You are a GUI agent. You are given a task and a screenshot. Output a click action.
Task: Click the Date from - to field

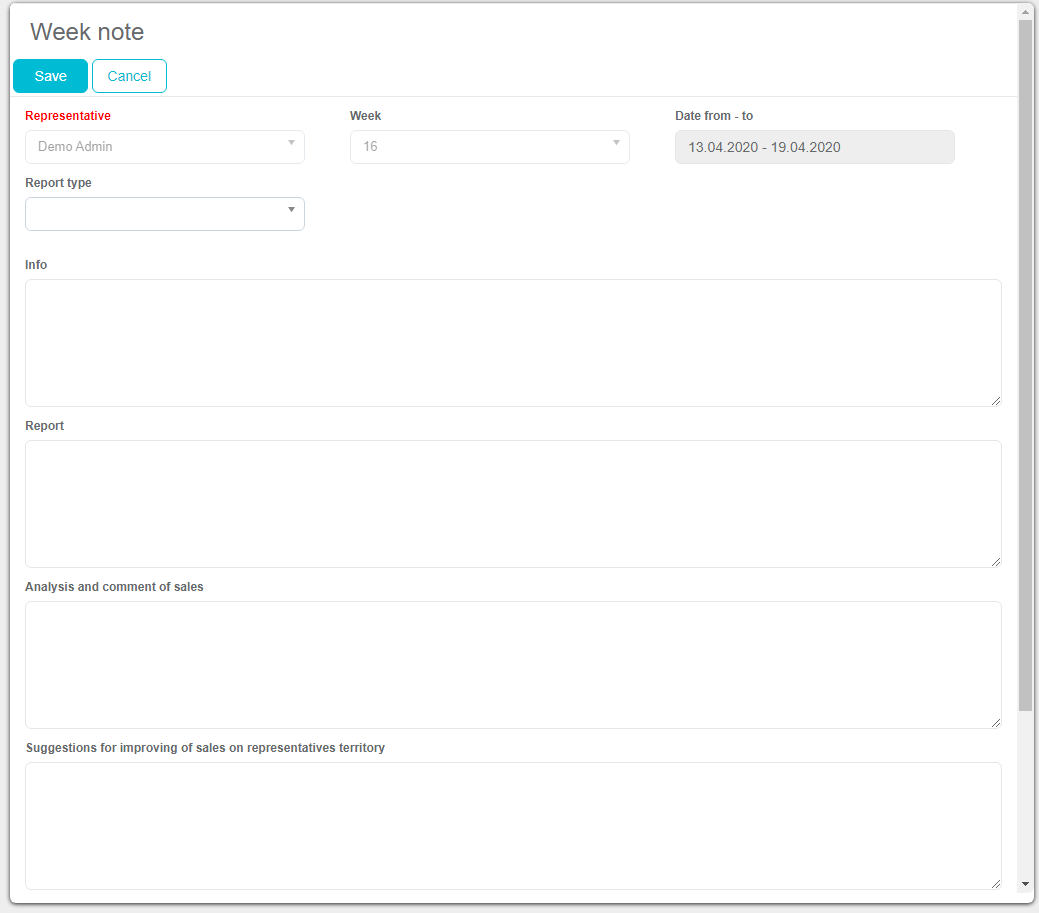point(814,147)
